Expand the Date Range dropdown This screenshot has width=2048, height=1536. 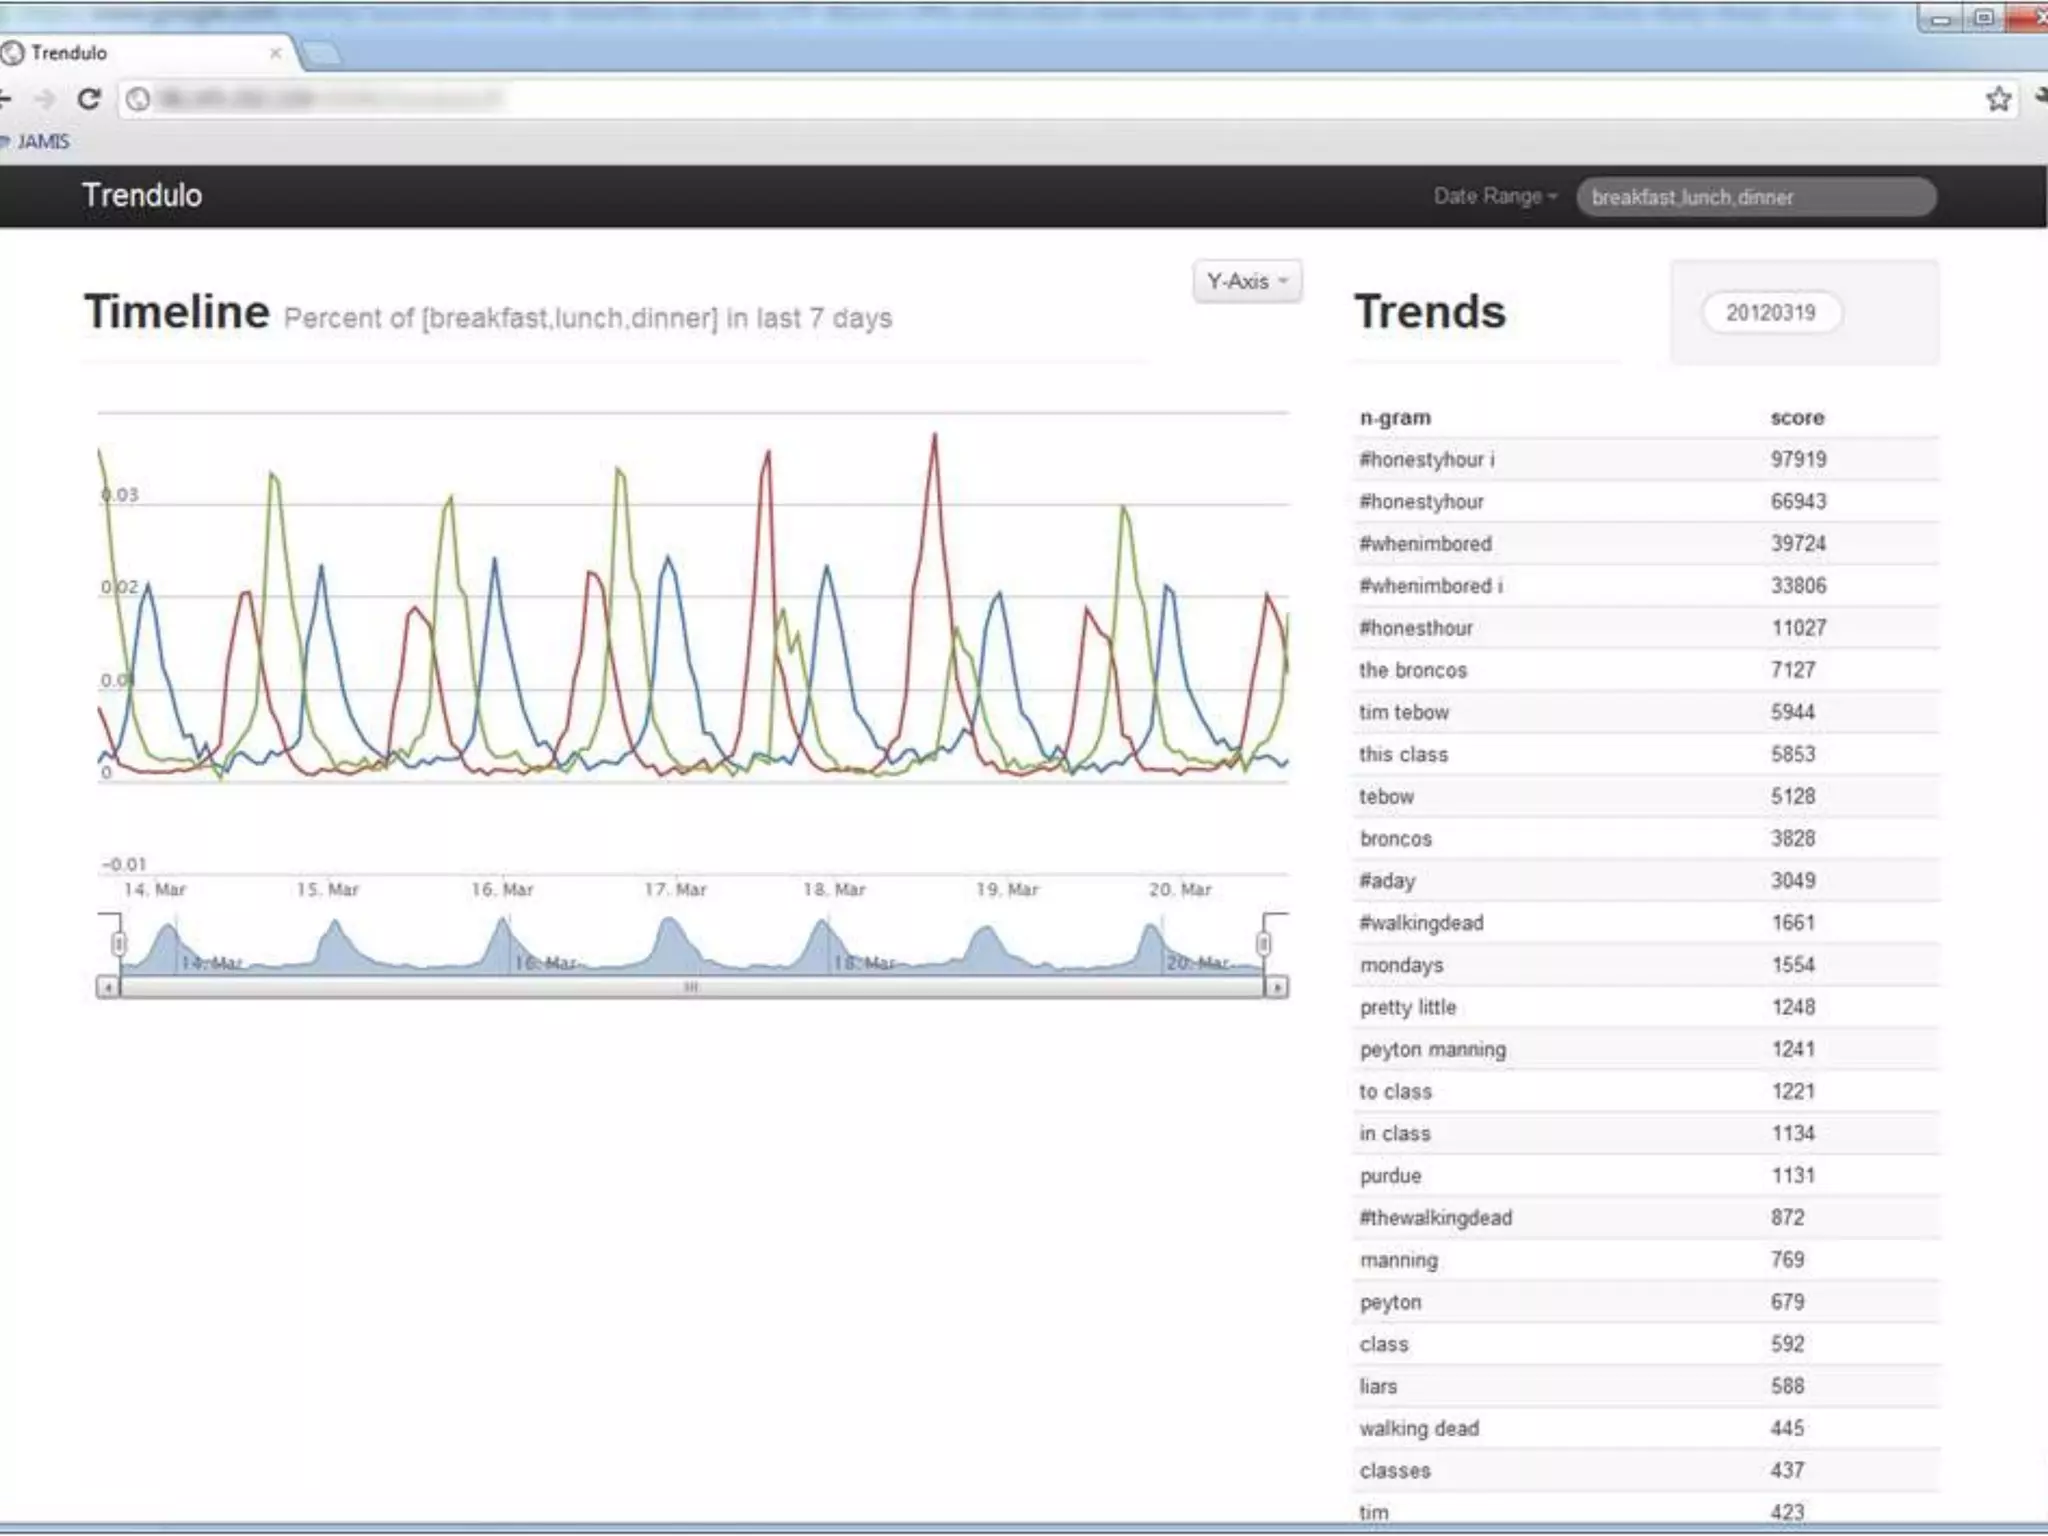tap(1495, 197)
